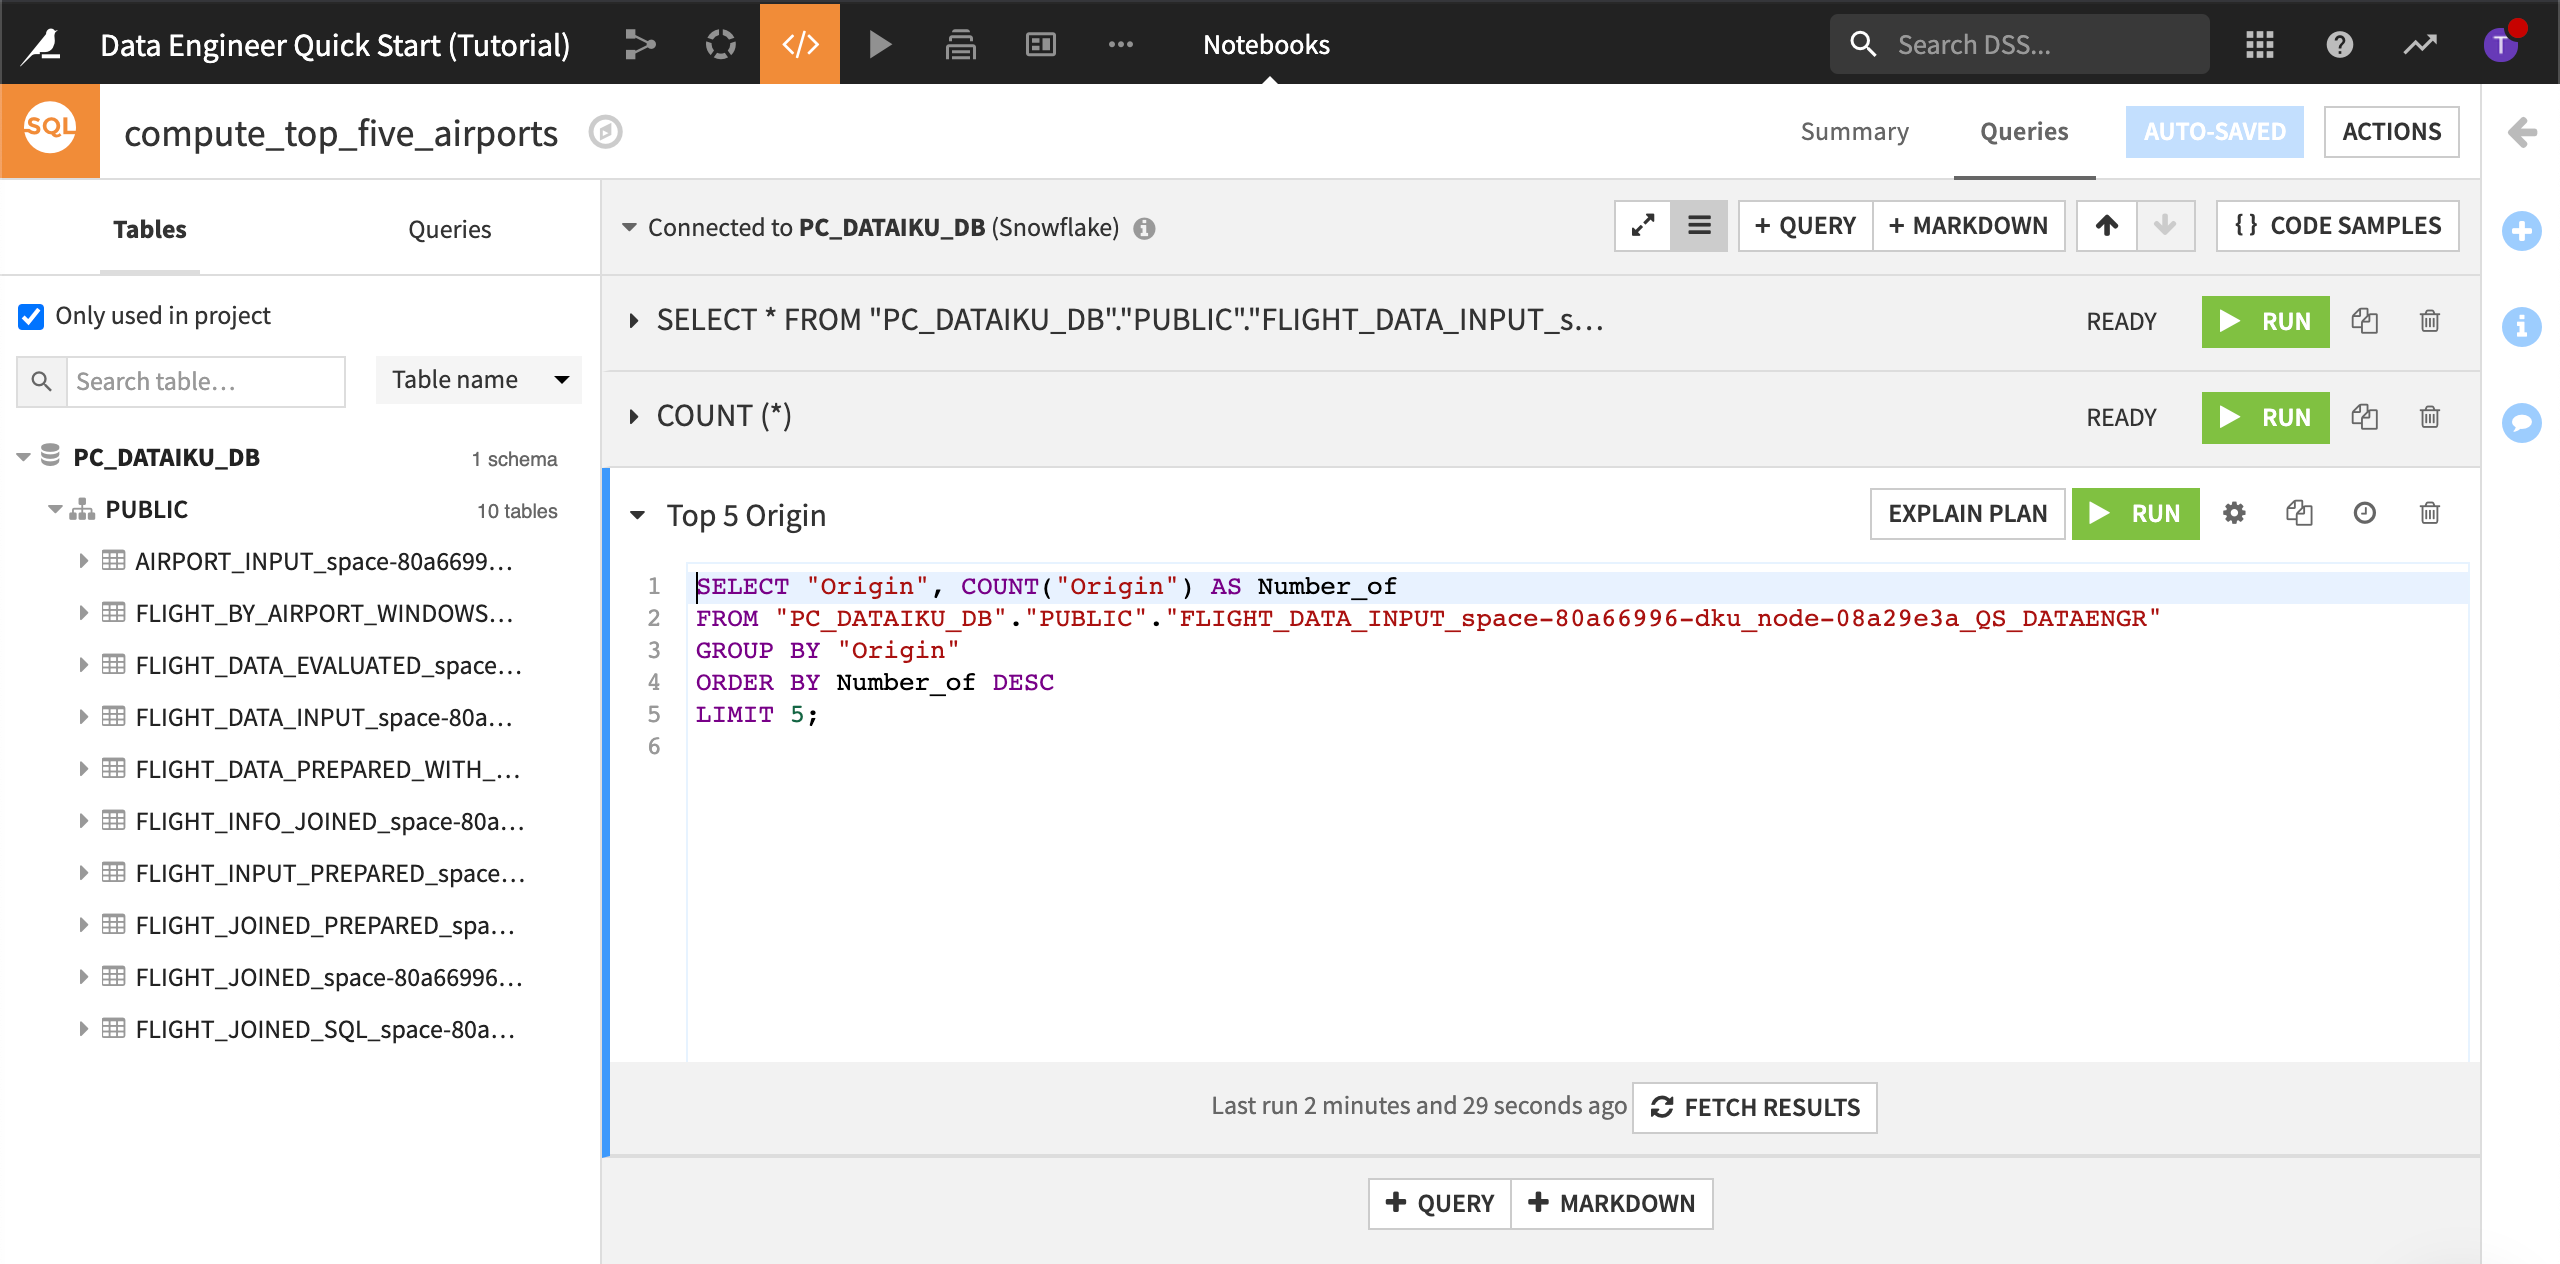Viewport: 2560px width, 1264px height.
Task: Click FETCH RESULTS button
Action: click(x=1754, y=1107)
